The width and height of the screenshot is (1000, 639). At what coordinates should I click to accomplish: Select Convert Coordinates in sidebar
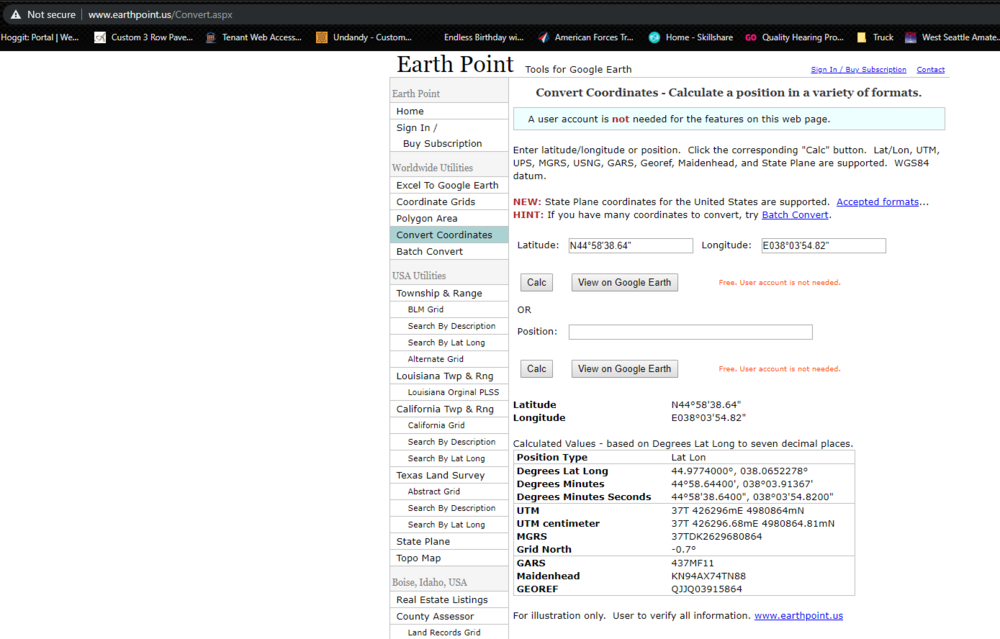pos(449,235)
